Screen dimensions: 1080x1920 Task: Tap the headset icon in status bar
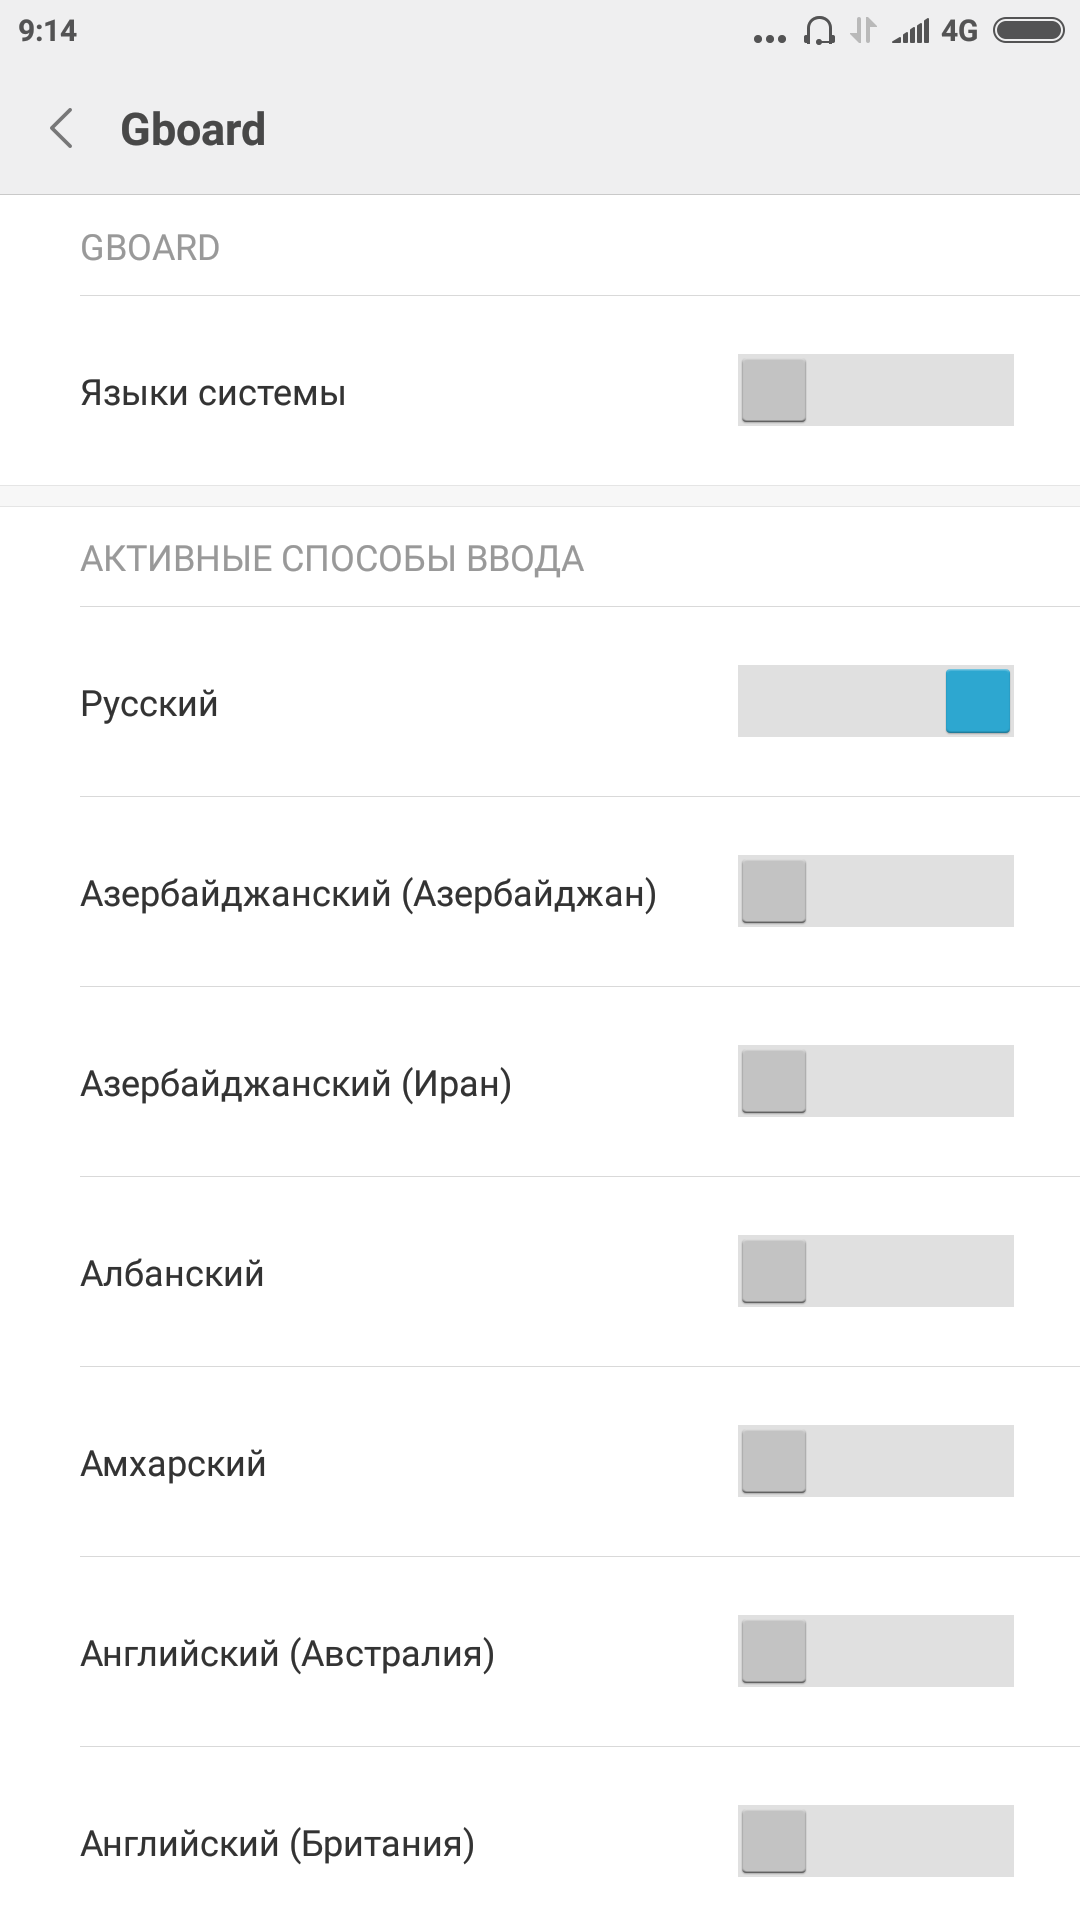(x=819, y=31)
